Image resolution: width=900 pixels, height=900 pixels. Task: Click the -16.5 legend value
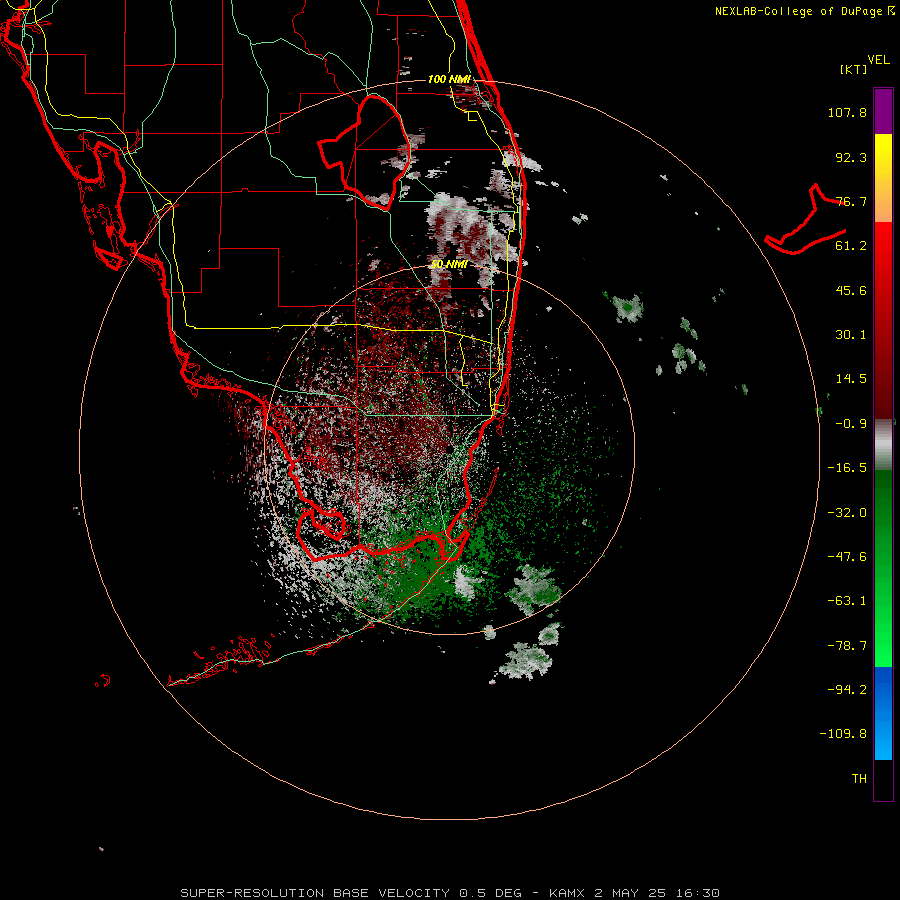pos(847,468)
